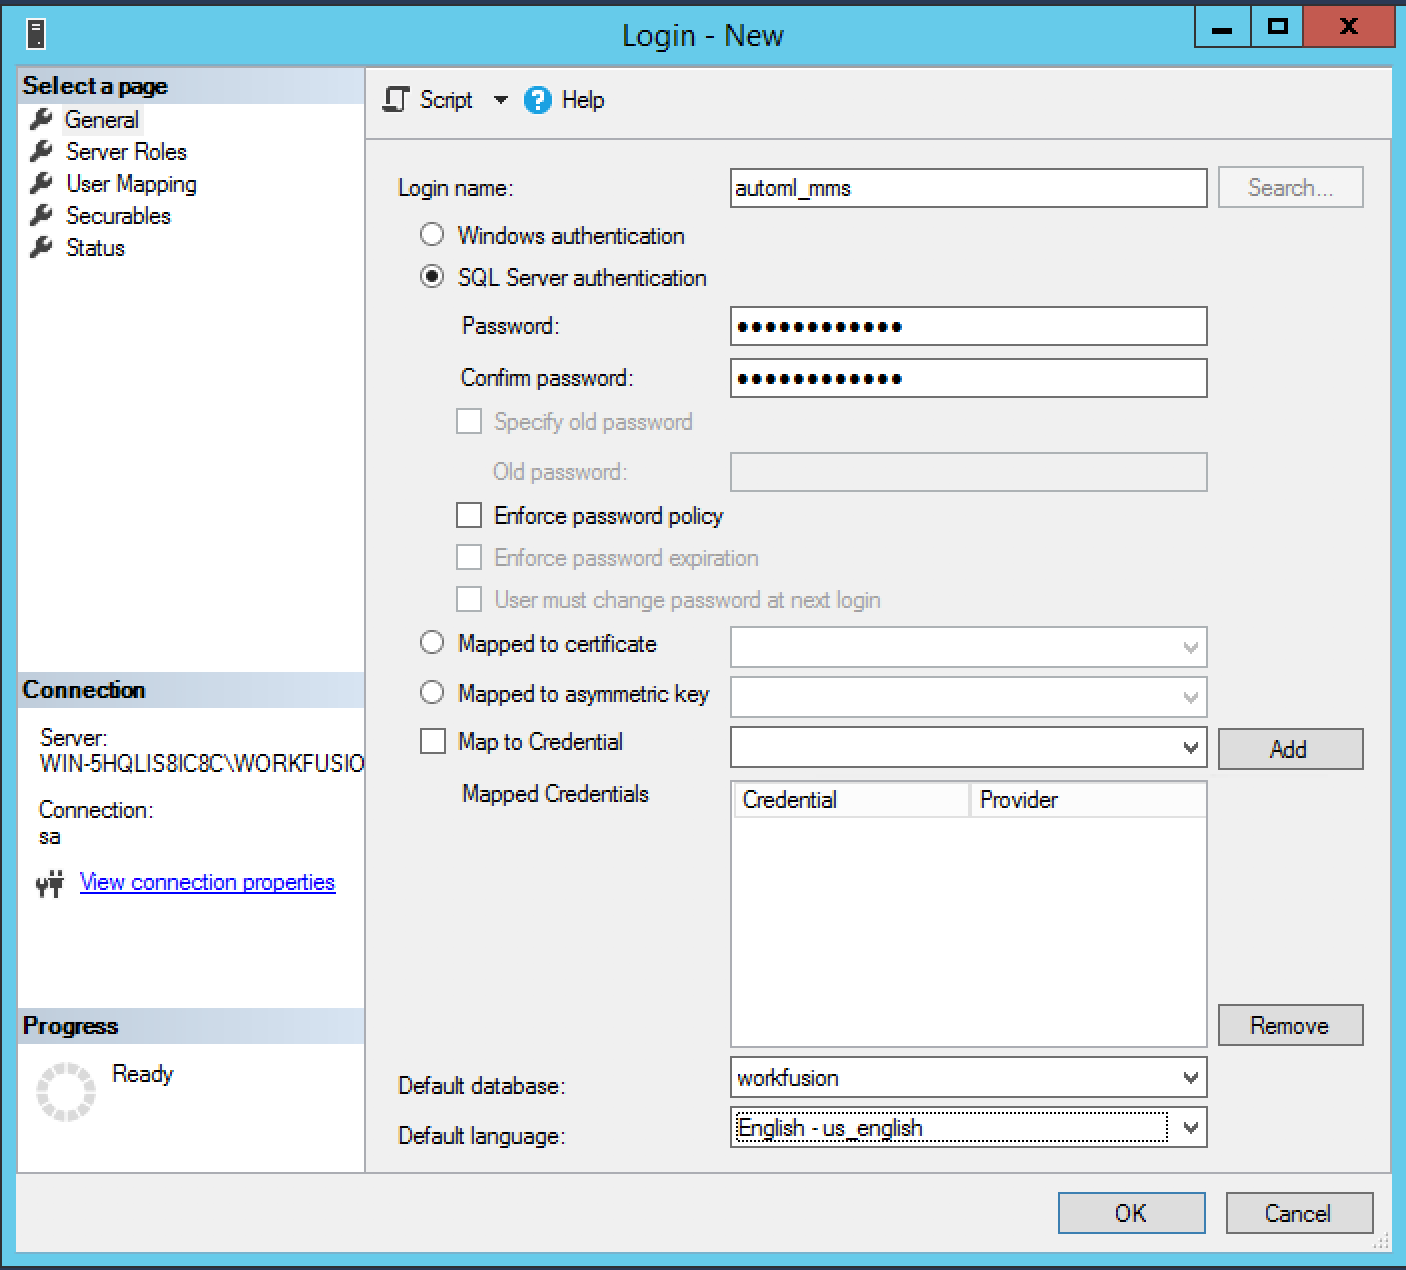Select Mapped to certificate radio button

click(x=432, y=643)
